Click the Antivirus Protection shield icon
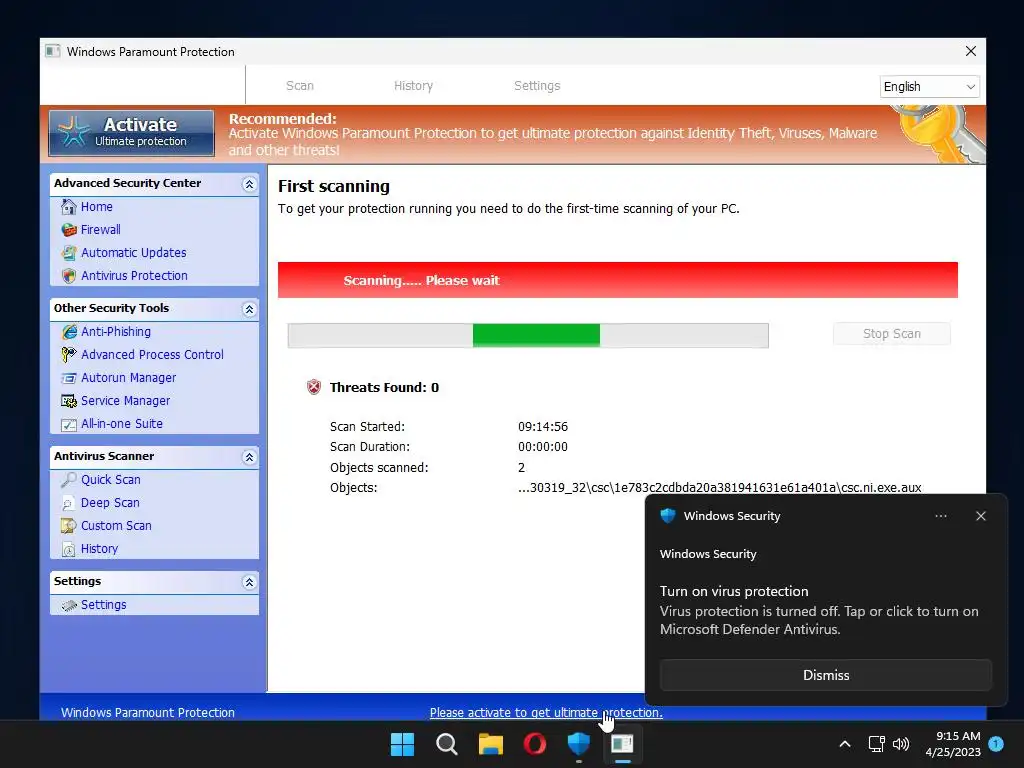Viewport: 1024px width, 768px height. (69, 276)
